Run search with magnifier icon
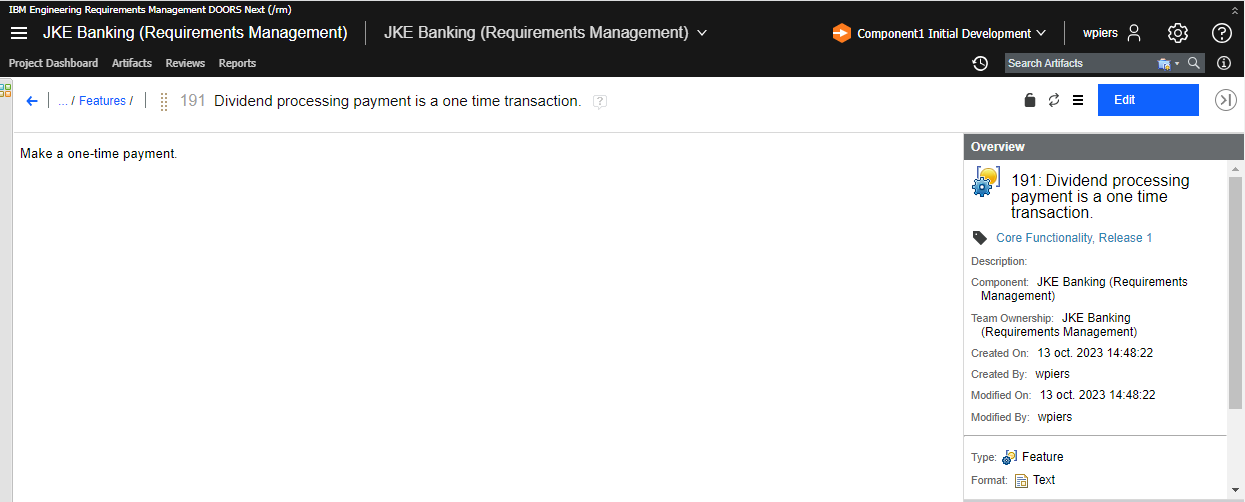 click(x=1193, y=63)
